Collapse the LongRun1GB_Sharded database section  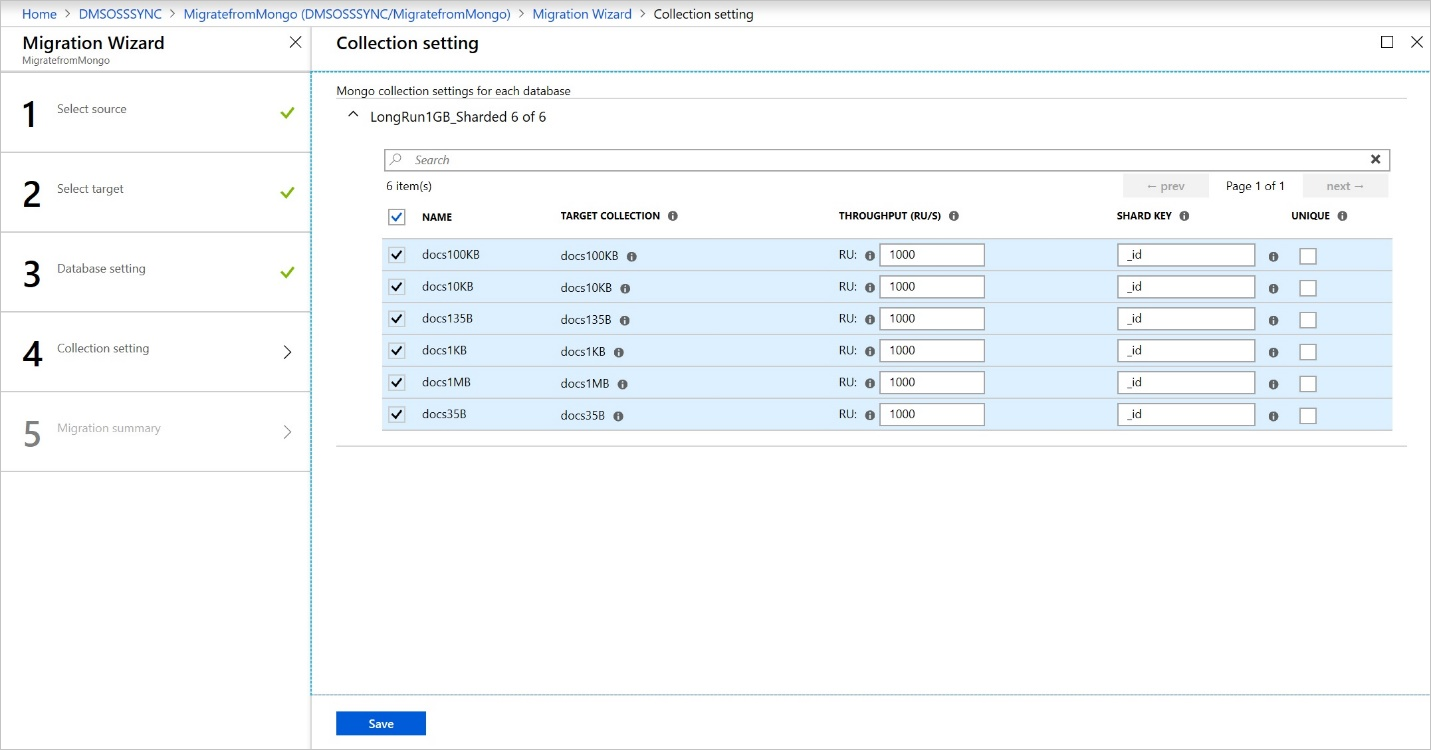tap(352, 116)
